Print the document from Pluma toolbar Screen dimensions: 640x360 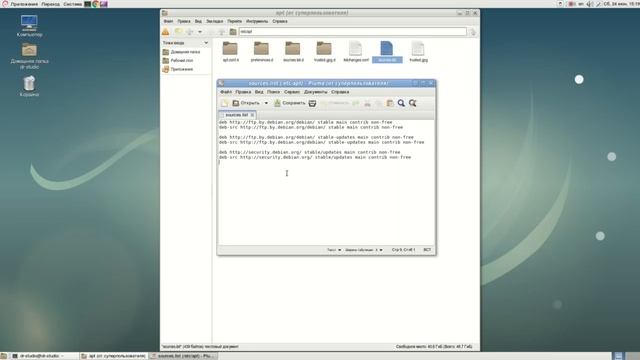pyautogui.click(x=312, y=103)
